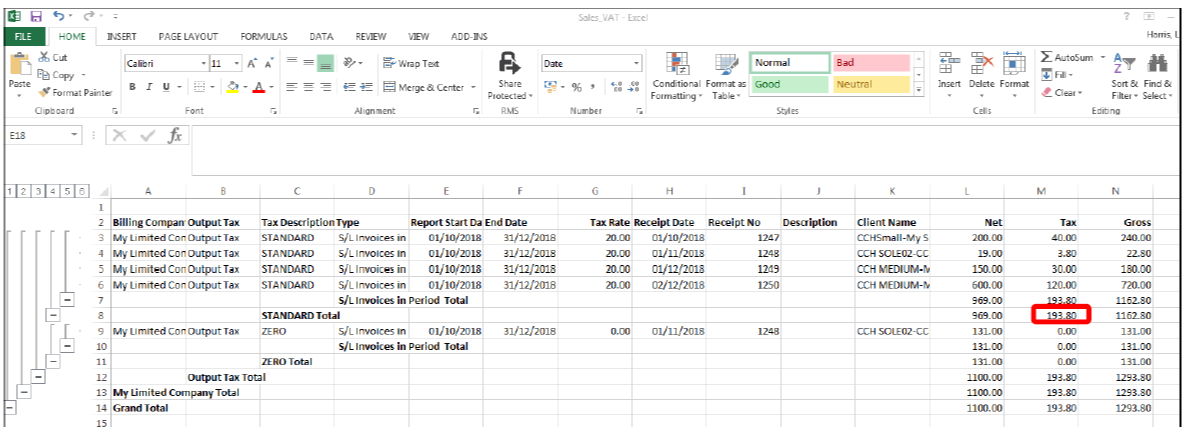Switch to the INSERT tab
The width and height of the screenshot is (1183, 427).
click(121, 36)
